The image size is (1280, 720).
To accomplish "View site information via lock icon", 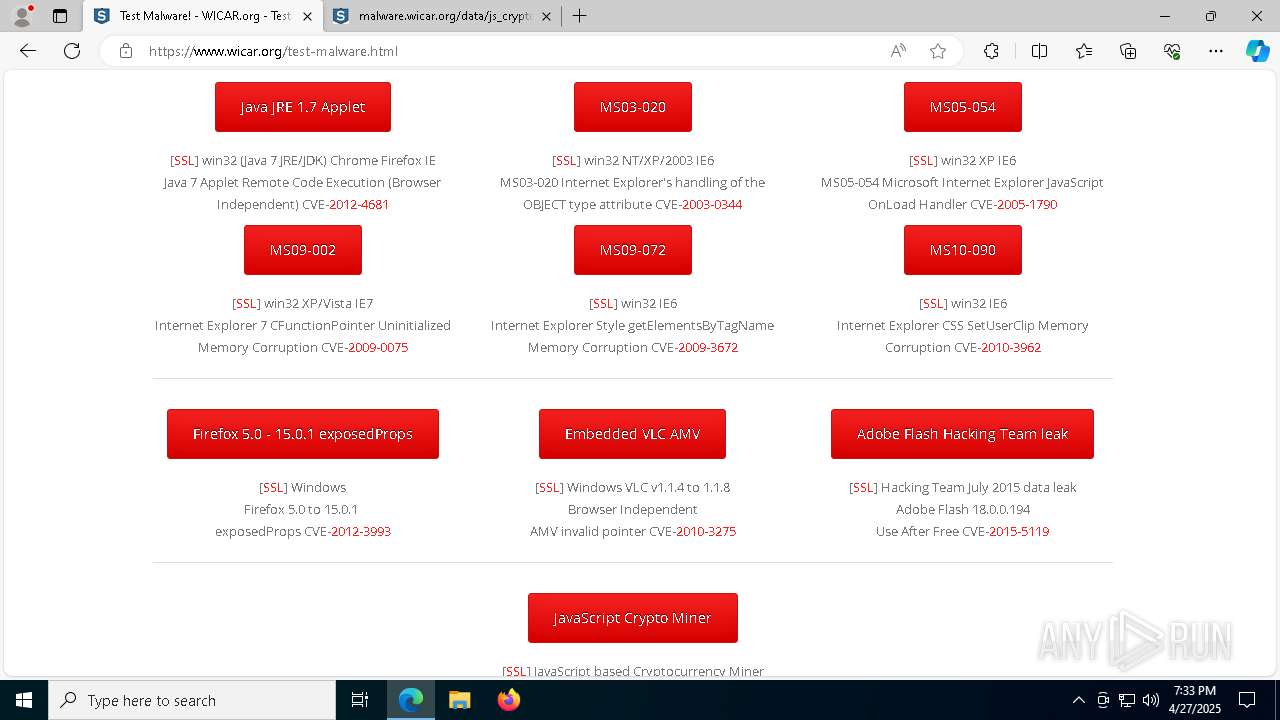I will point(126,51).
